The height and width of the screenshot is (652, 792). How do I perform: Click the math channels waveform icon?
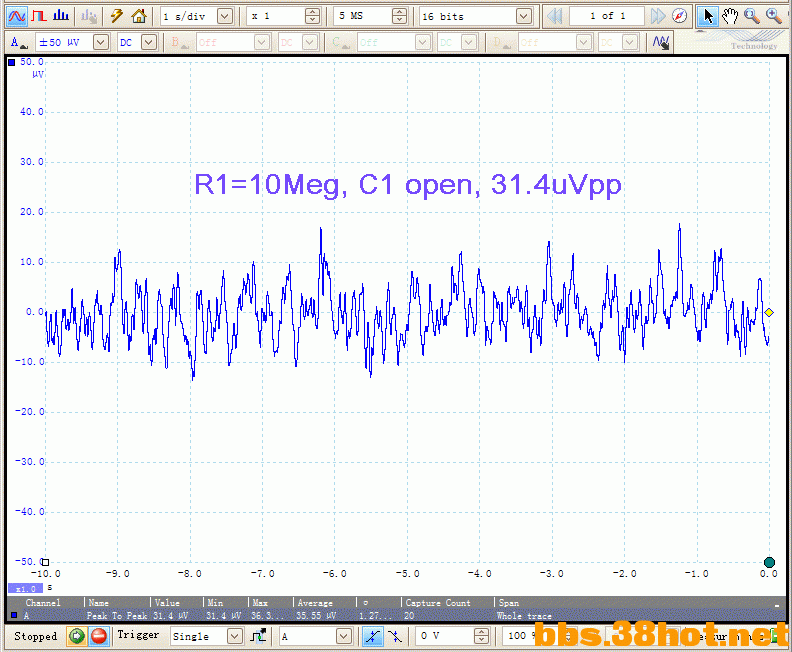tap(661, 42)
